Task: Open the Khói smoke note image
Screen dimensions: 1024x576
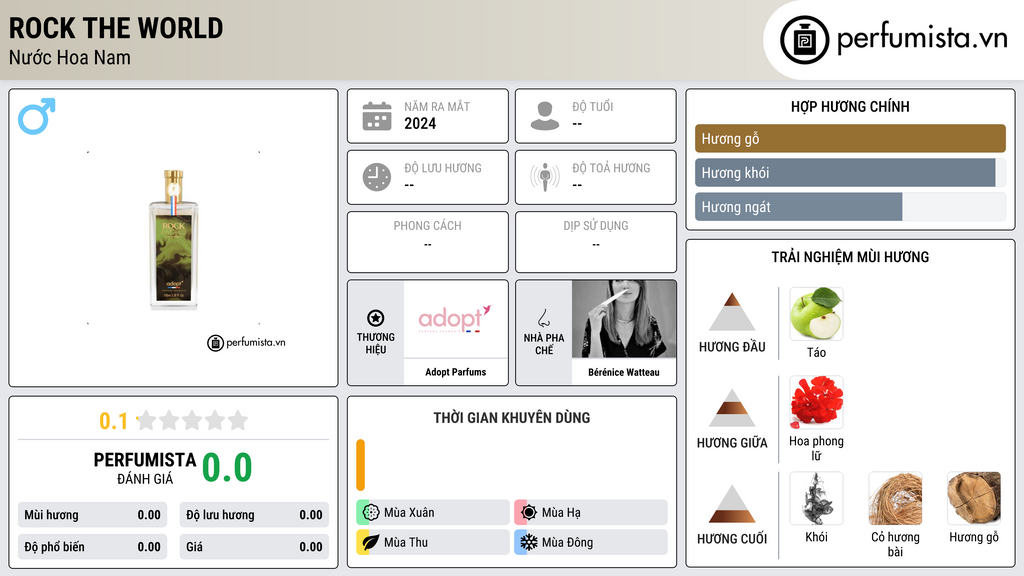Action: click(x=816, y=498)
